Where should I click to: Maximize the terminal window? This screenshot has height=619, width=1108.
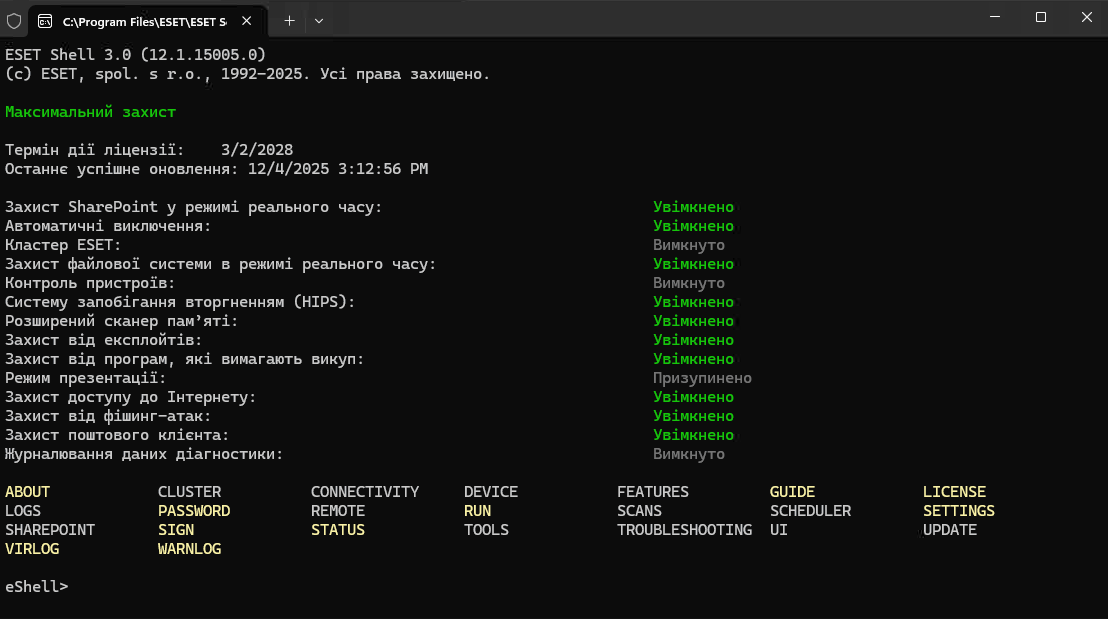[x=1040, y=17]
